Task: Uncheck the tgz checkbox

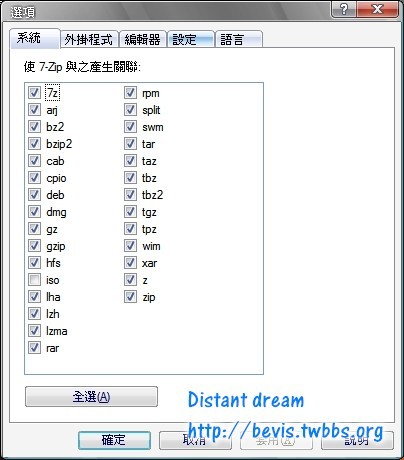Action: [x=130, y=212]
